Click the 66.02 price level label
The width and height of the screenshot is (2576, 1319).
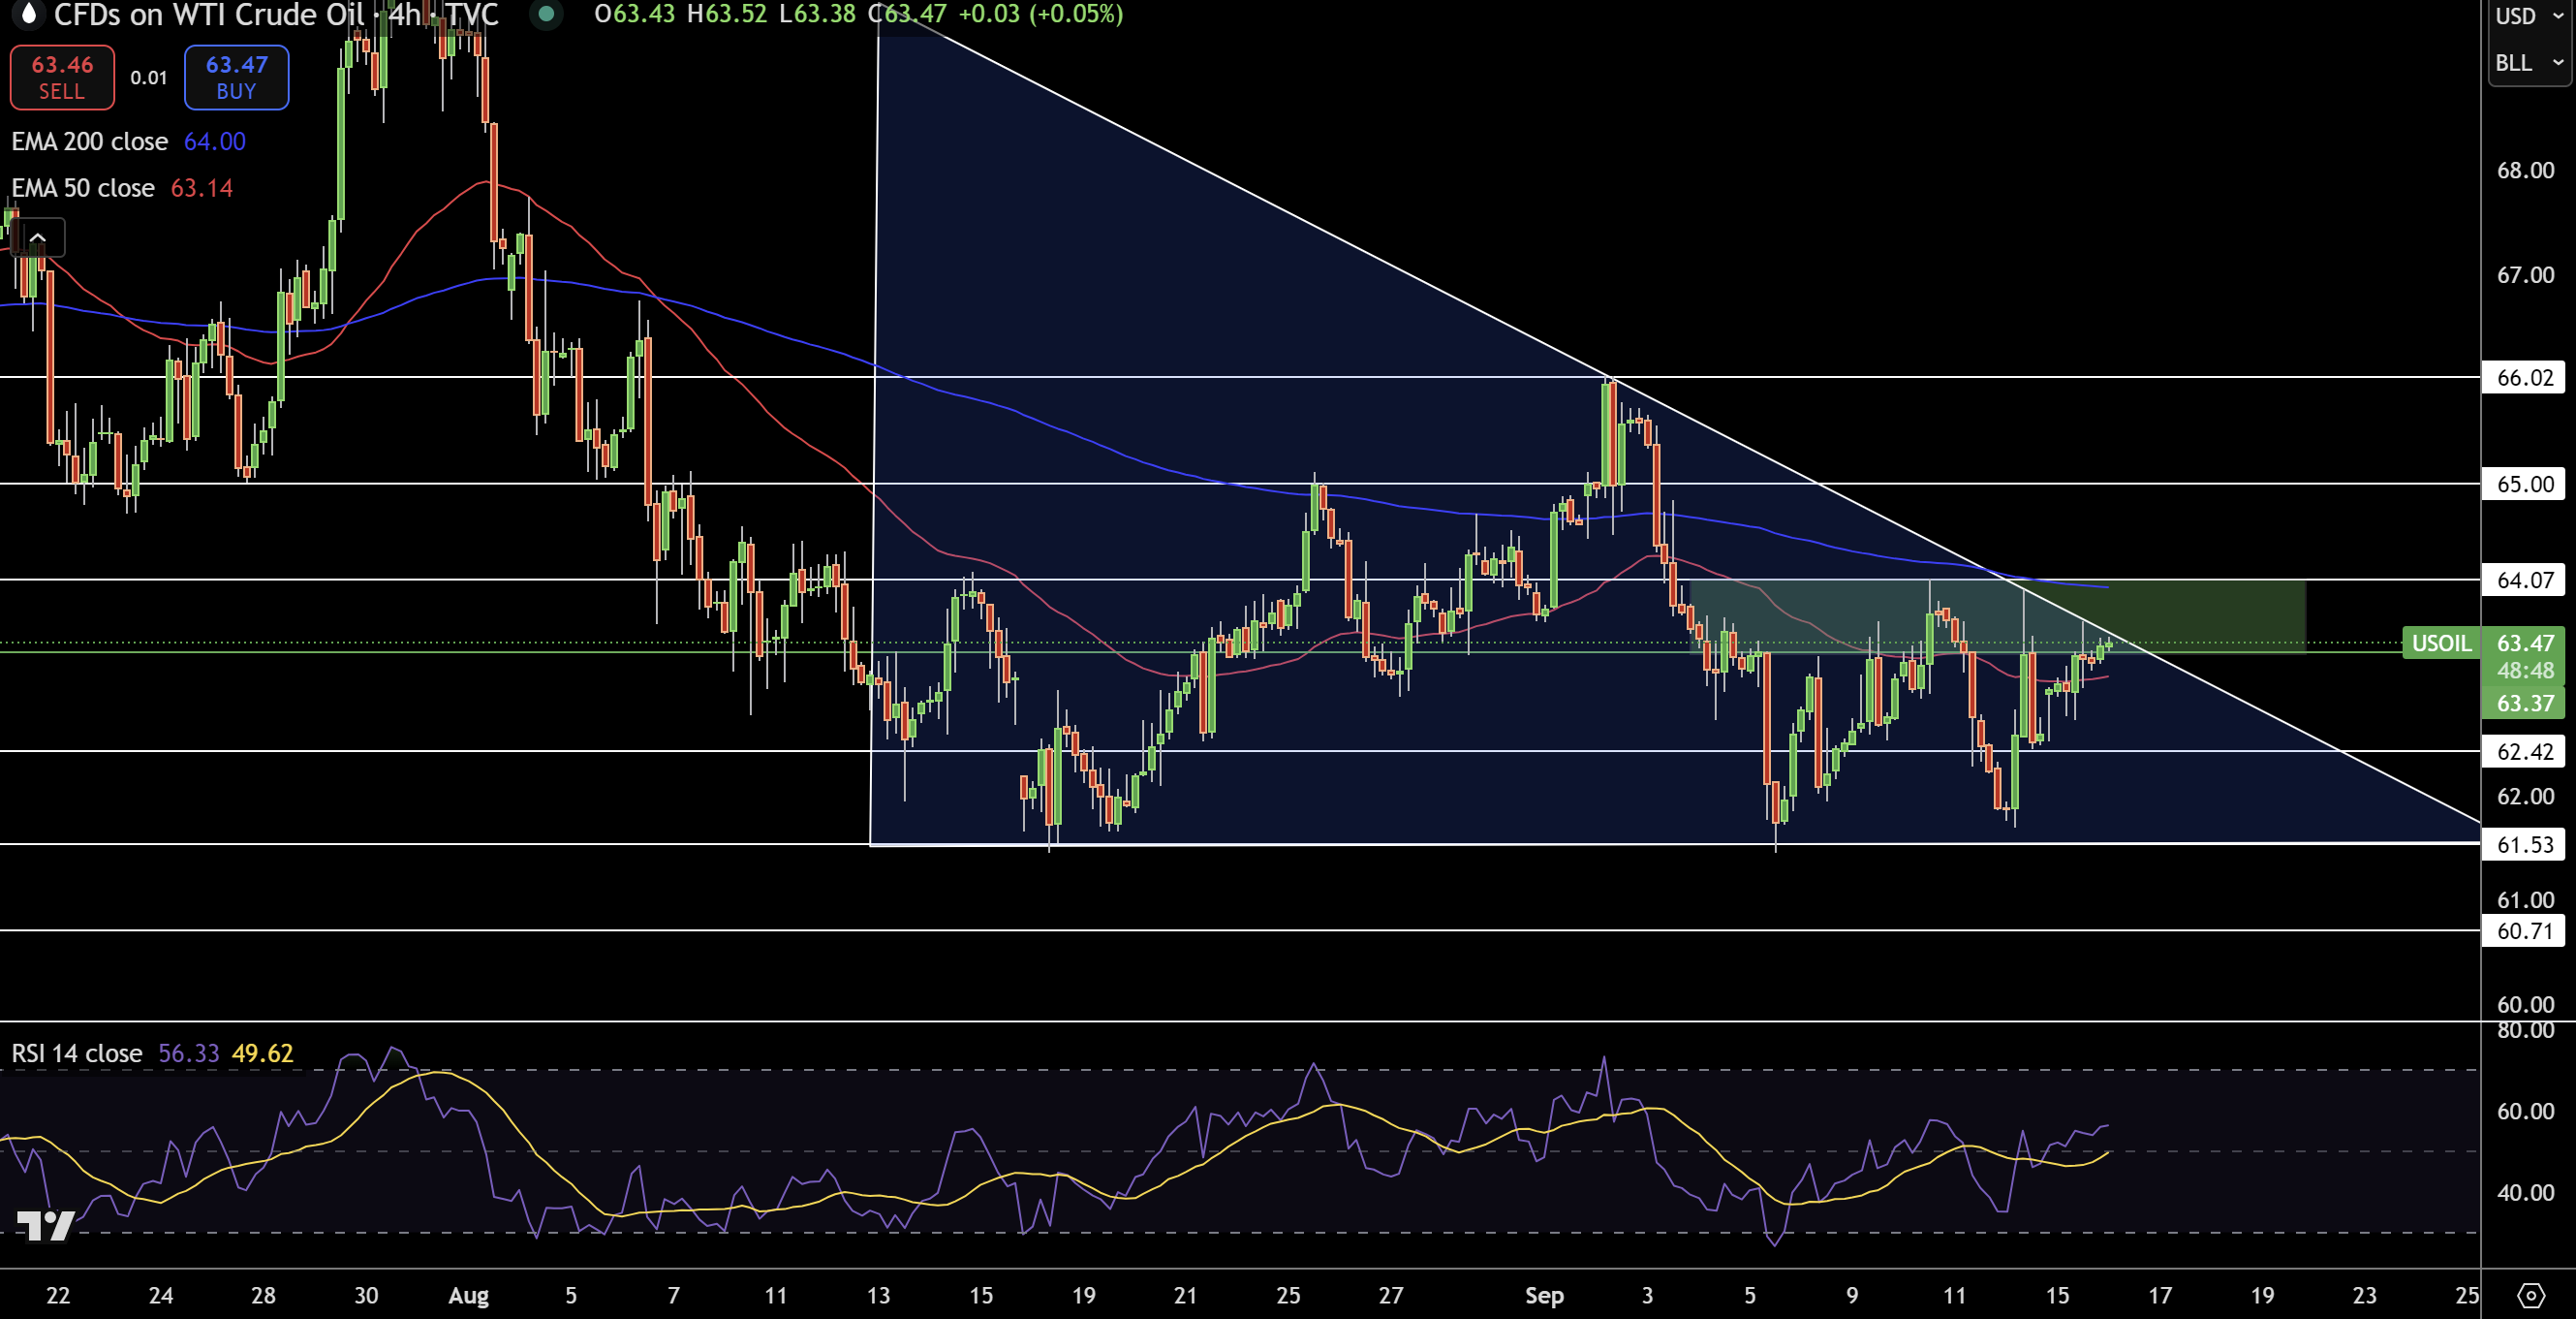coord(2525,377)
